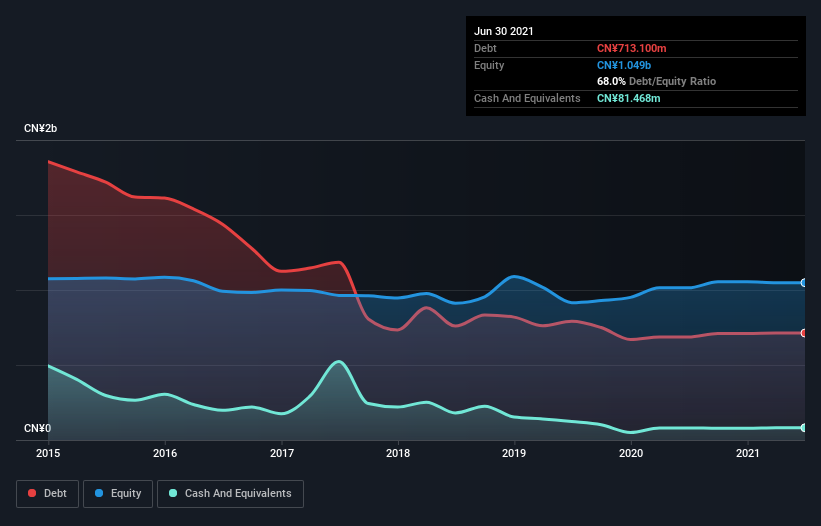The image size is (821, 526).
Task: Click the 2021 x-axis label
Action: [748, 453]
